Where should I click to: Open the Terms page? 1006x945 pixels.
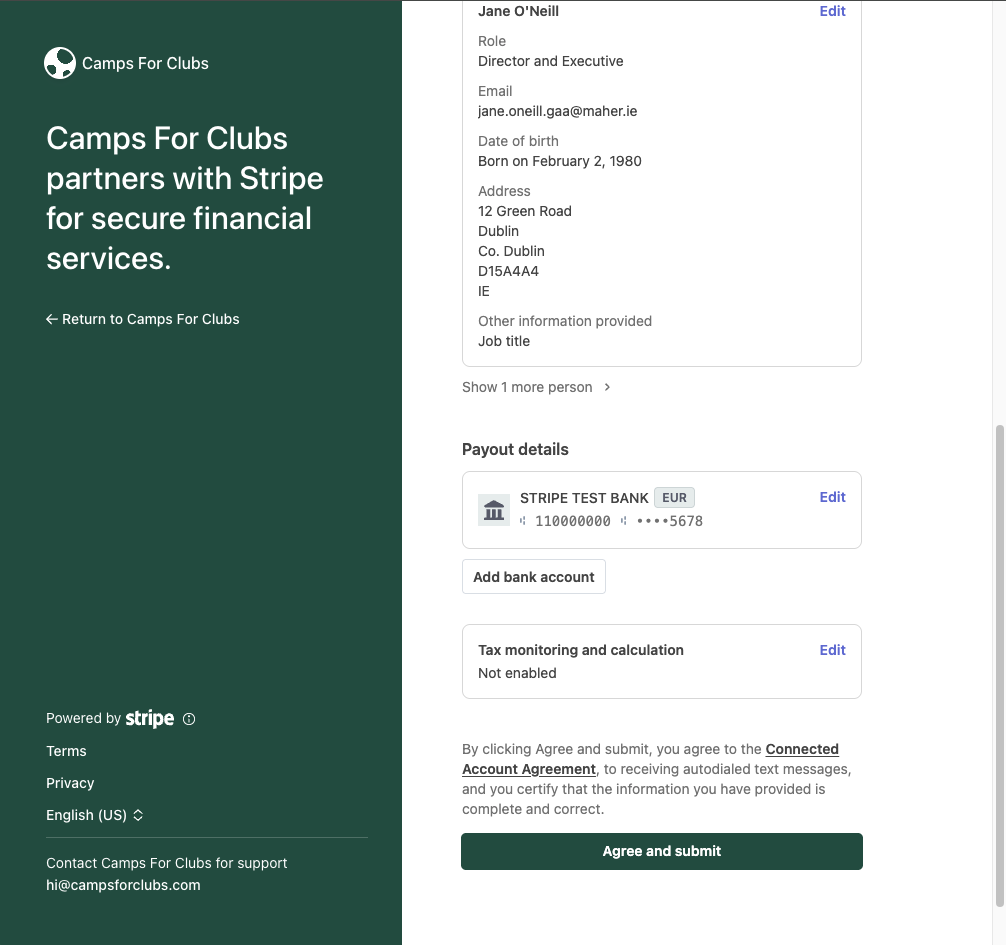pos(66,751)
